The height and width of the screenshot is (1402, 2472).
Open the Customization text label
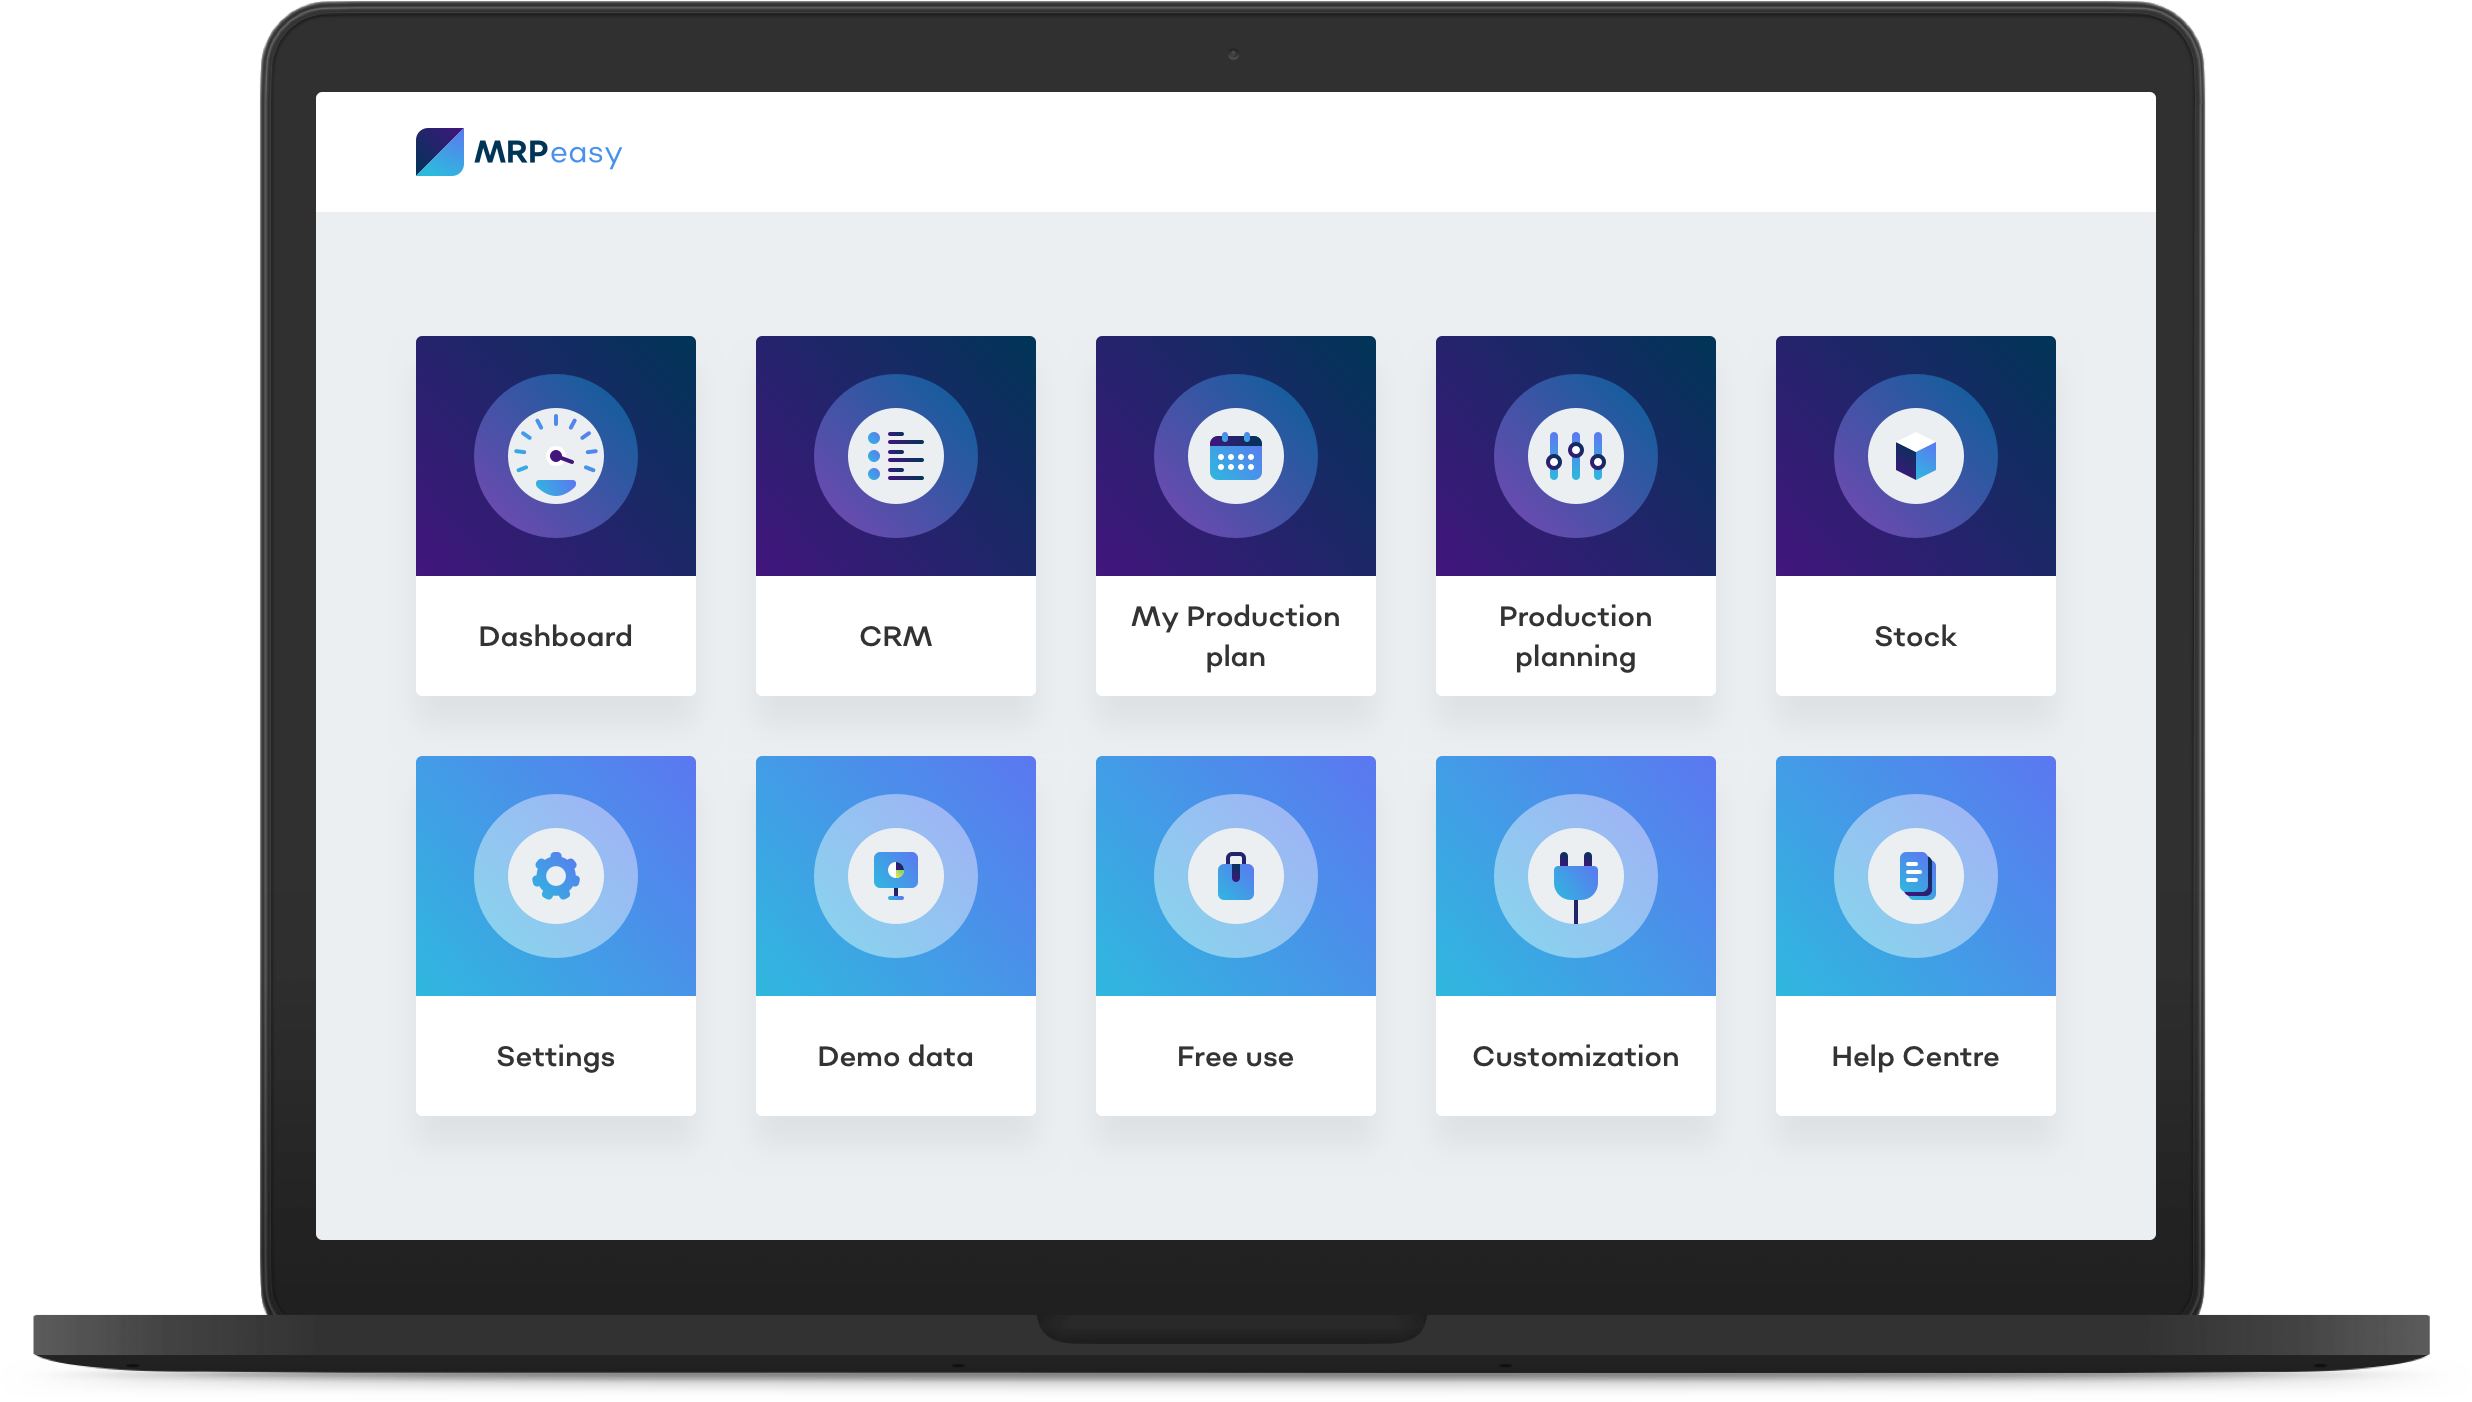point(1576,1056)
